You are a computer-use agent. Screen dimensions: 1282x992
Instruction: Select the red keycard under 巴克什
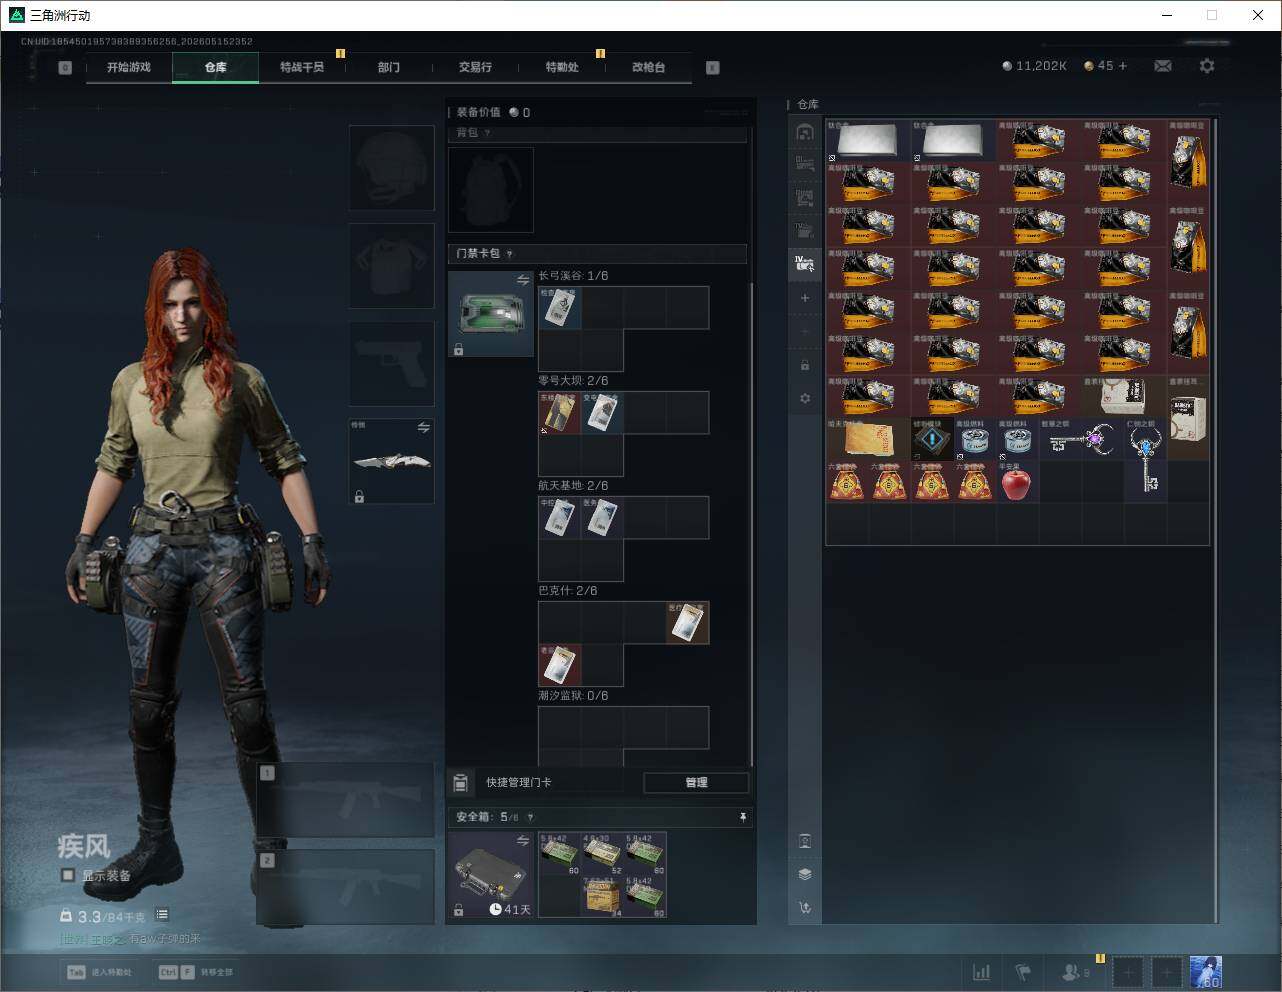pos(560,665)
